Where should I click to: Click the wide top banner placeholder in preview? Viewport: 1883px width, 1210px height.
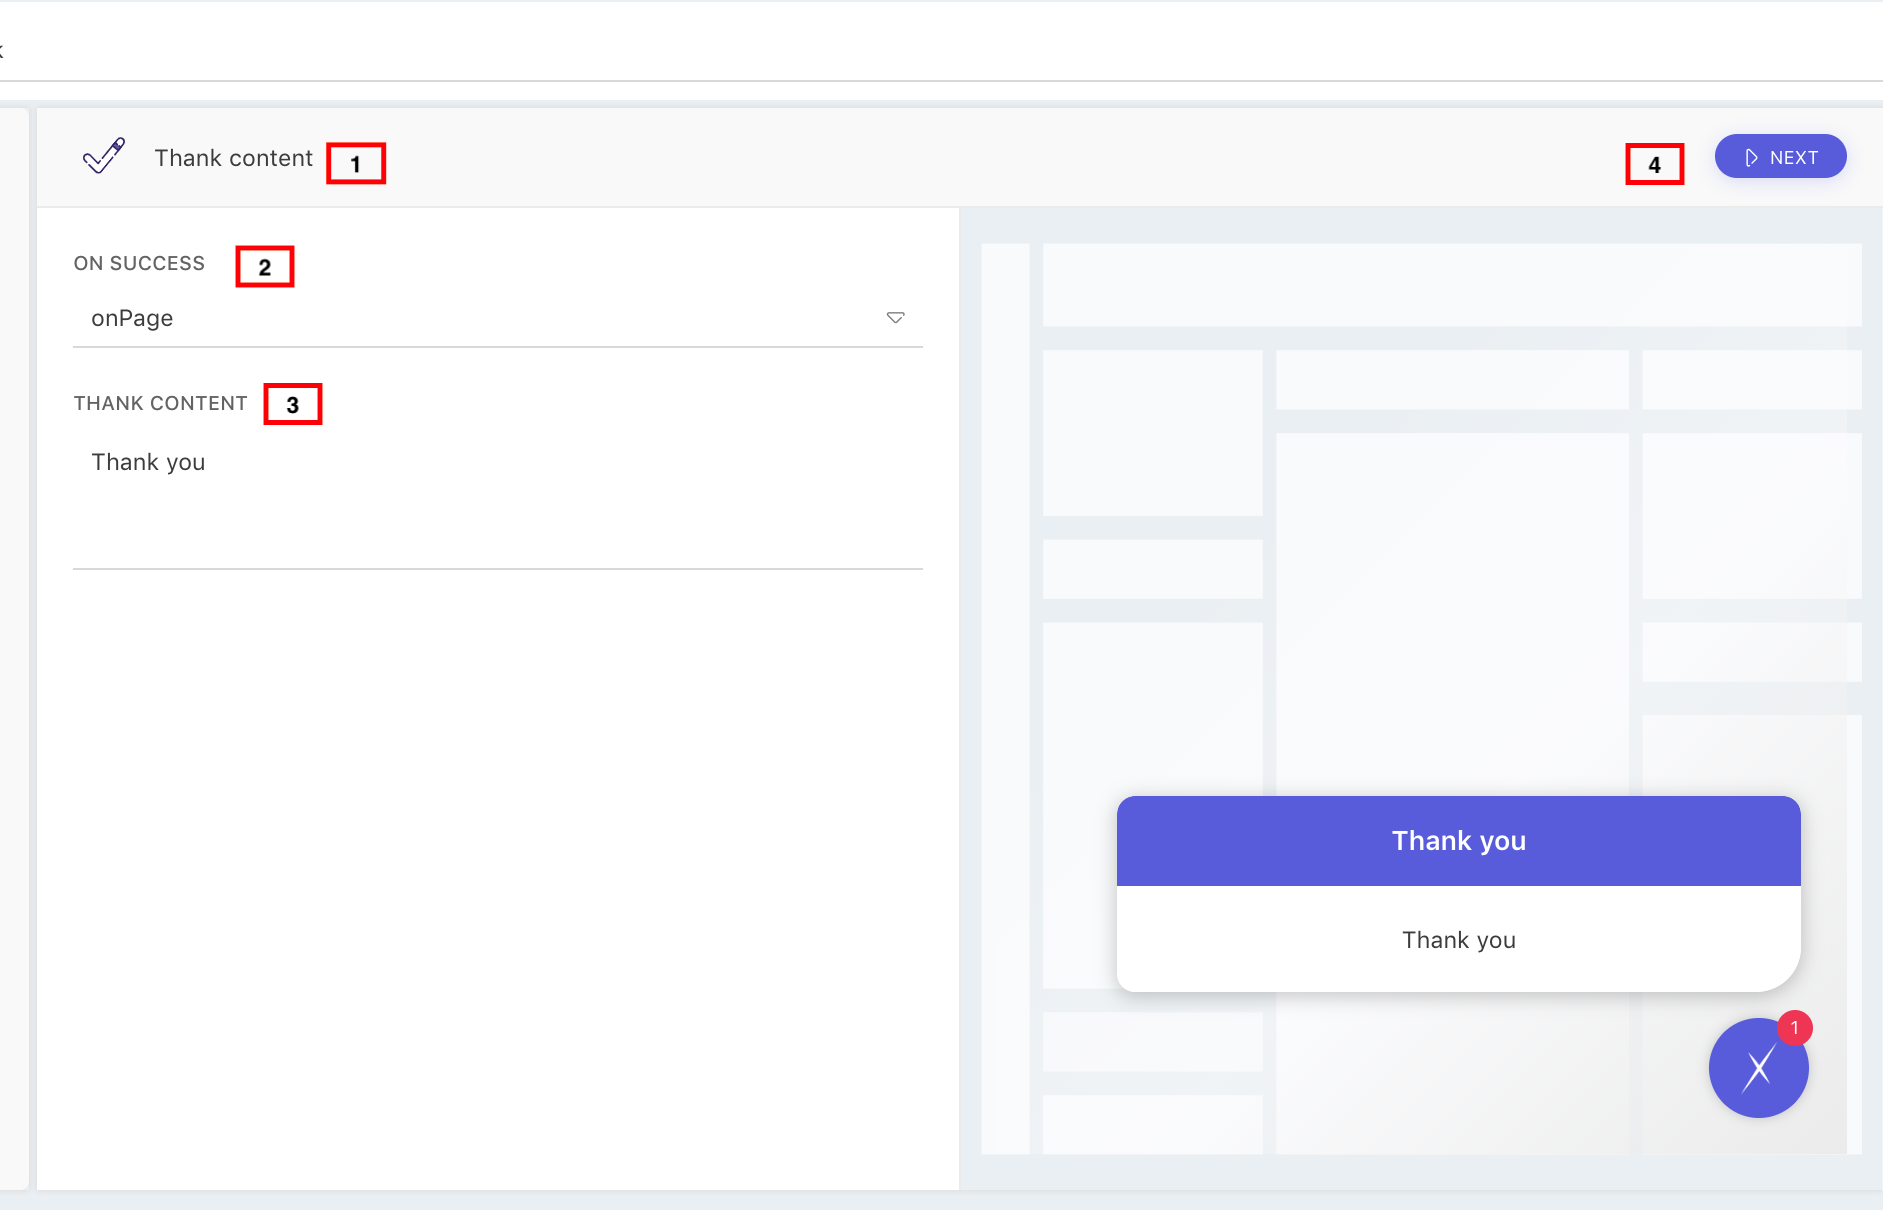(x=1451, y=285)
